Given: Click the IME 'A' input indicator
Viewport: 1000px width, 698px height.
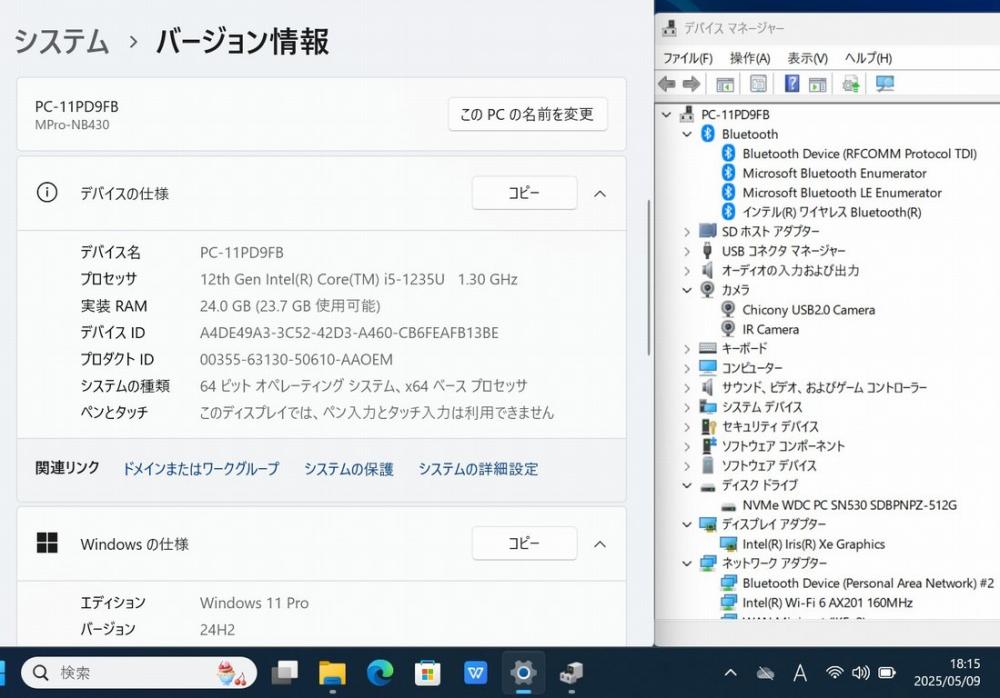Looking at the screenshot, I should (800, 672).
